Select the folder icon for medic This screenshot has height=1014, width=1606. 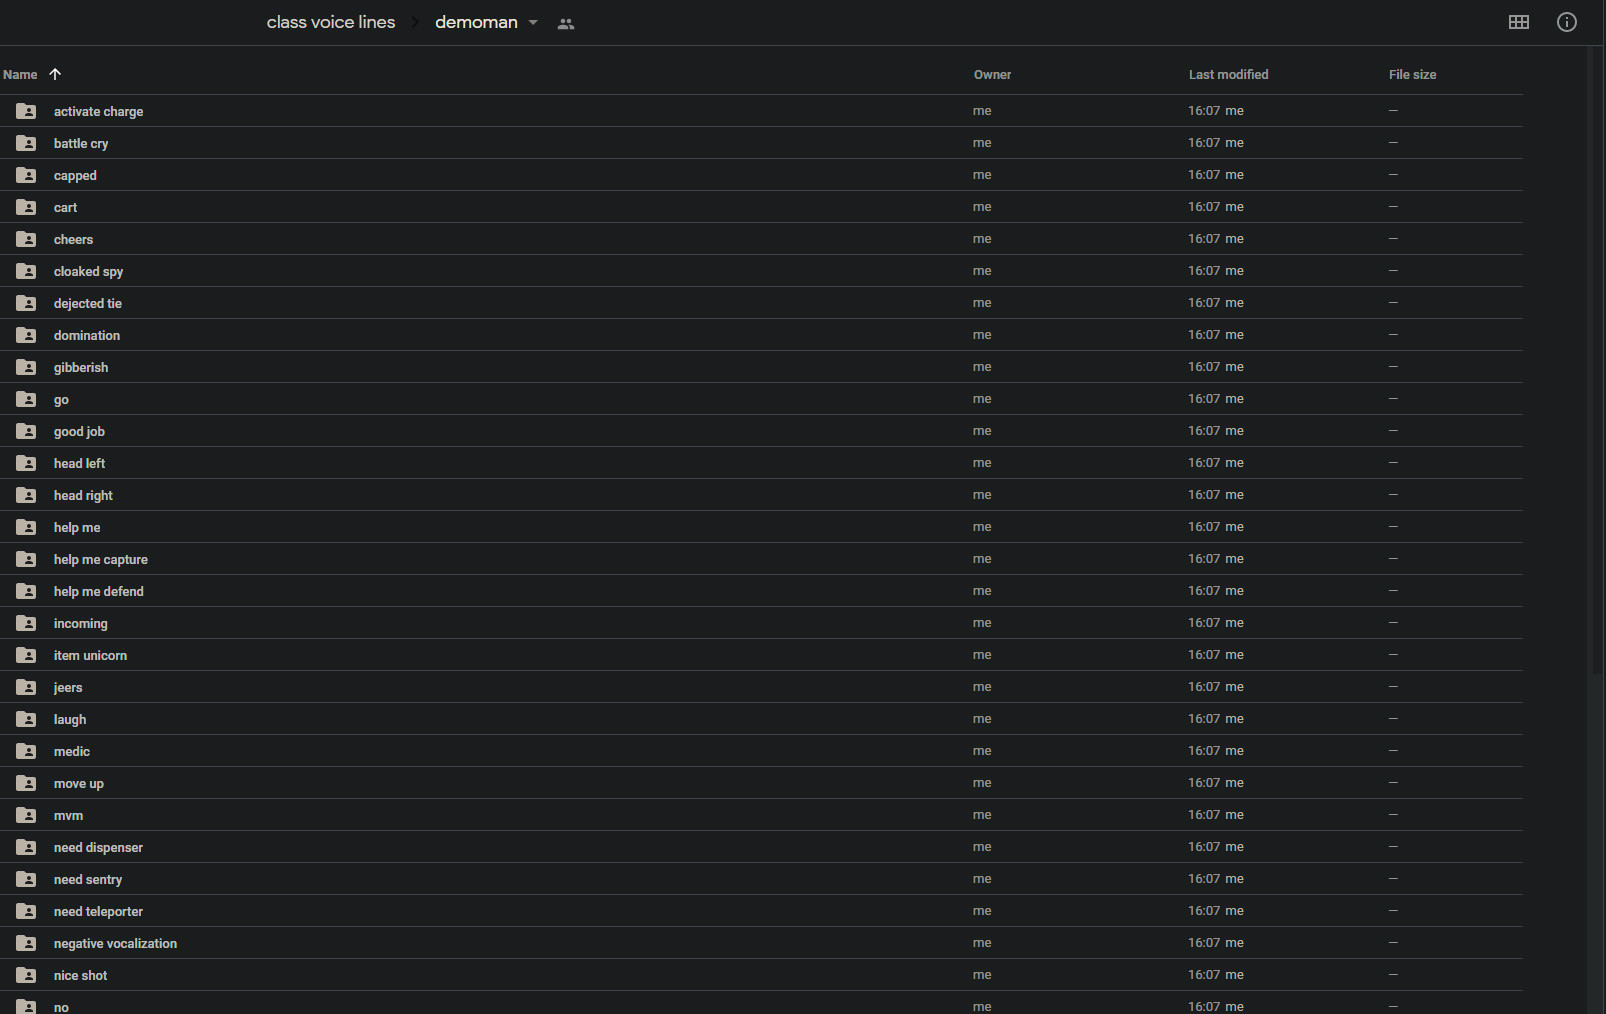(26, 751)
